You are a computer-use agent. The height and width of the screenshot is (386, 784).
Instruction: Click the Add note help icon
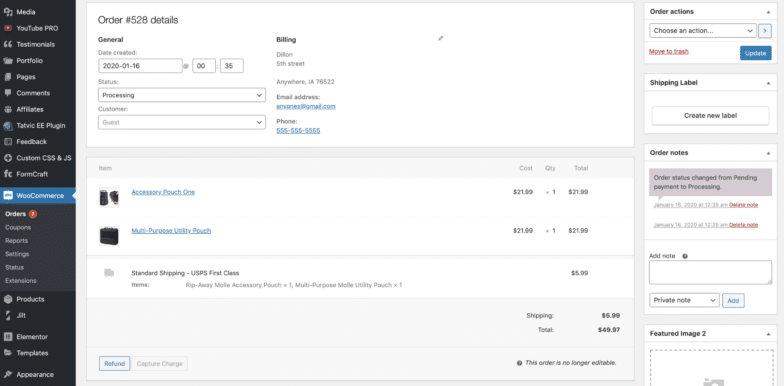coord(684,256)
